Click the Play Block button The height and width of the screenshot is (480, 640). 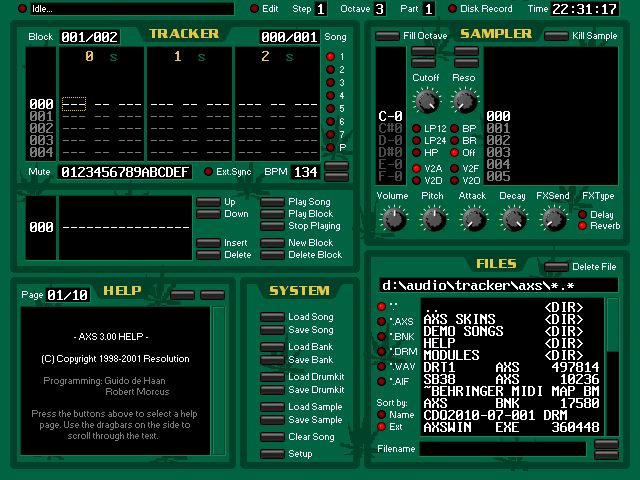tap(272, 214)
